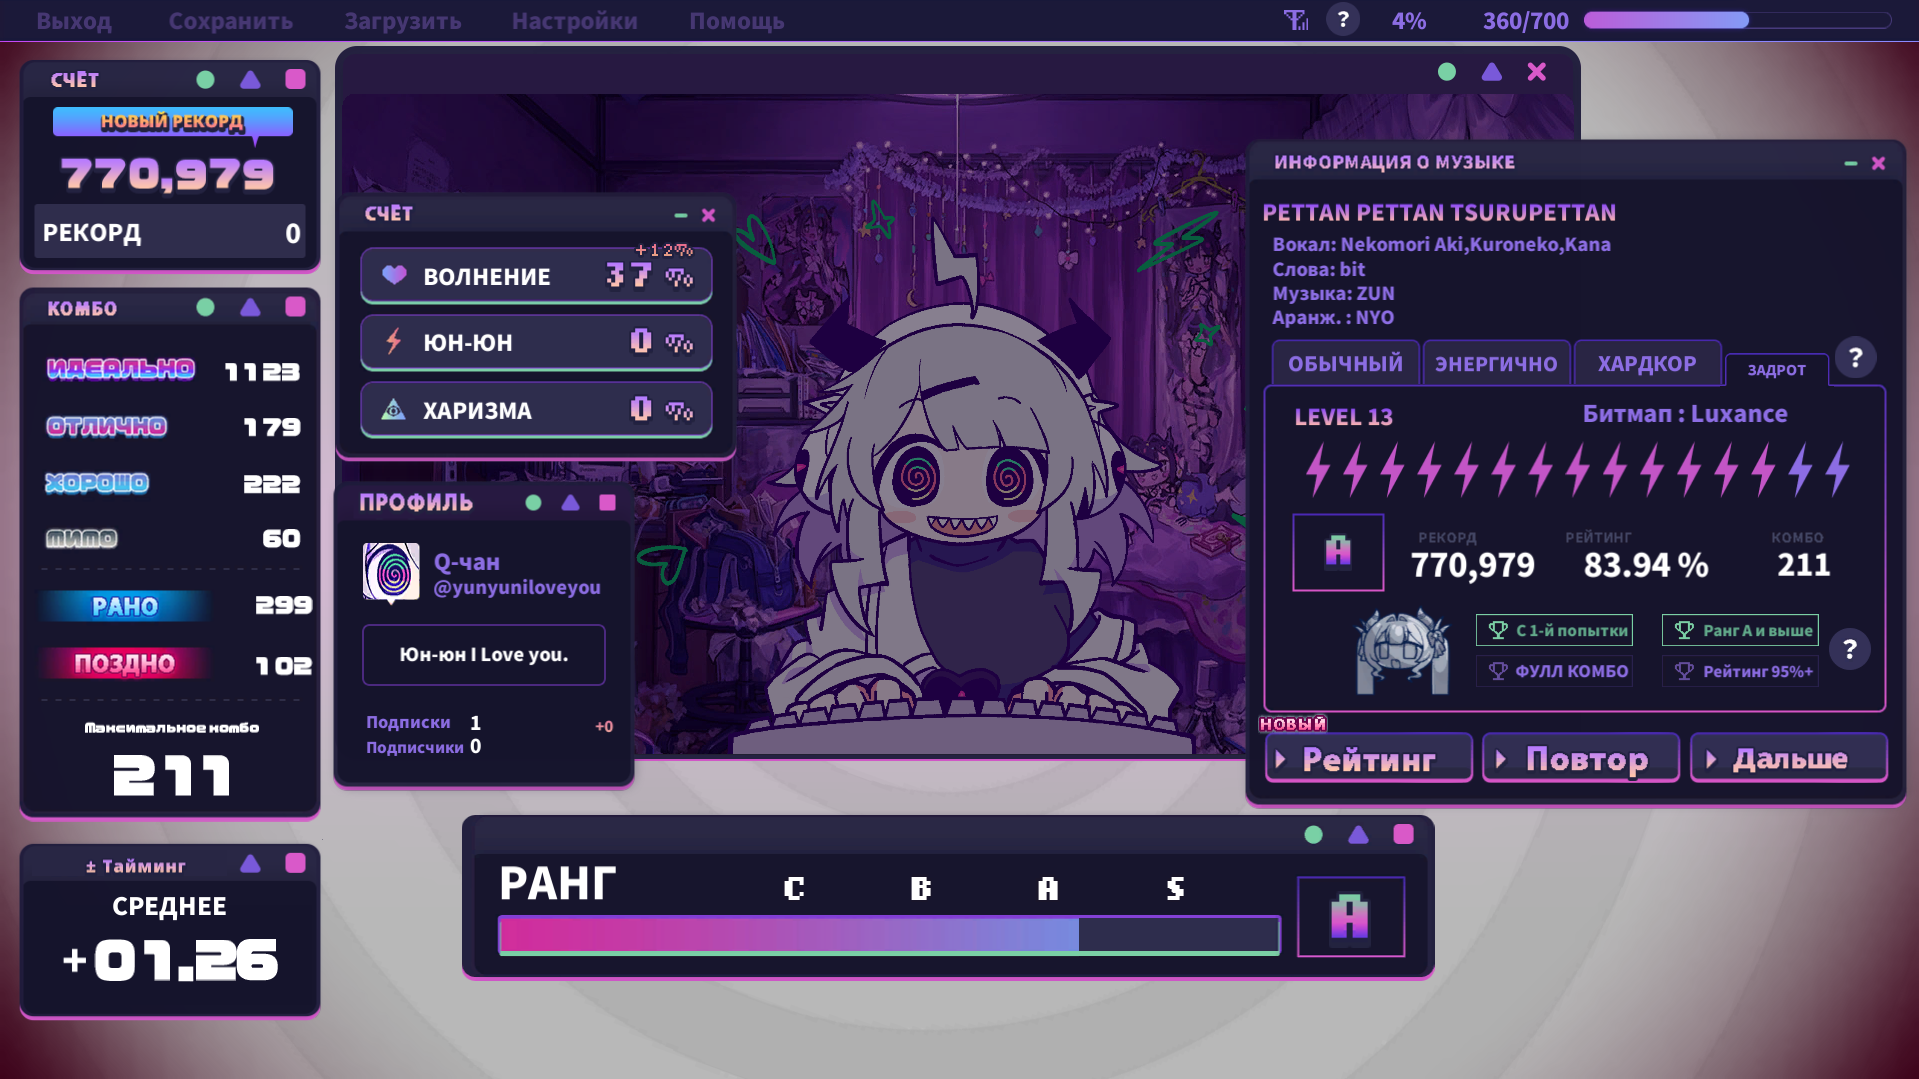Close the character window with pink X
The image size is (1919, 1079).
pyautogui.click(x=1537, y=72)
